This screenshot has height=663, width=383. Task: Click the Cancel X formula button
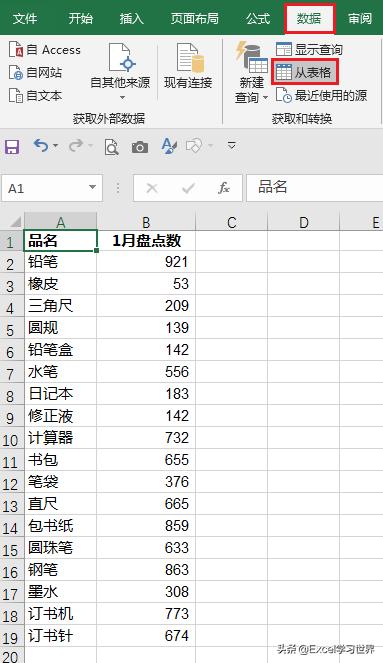pyautogui.click(x=152, y=188)
